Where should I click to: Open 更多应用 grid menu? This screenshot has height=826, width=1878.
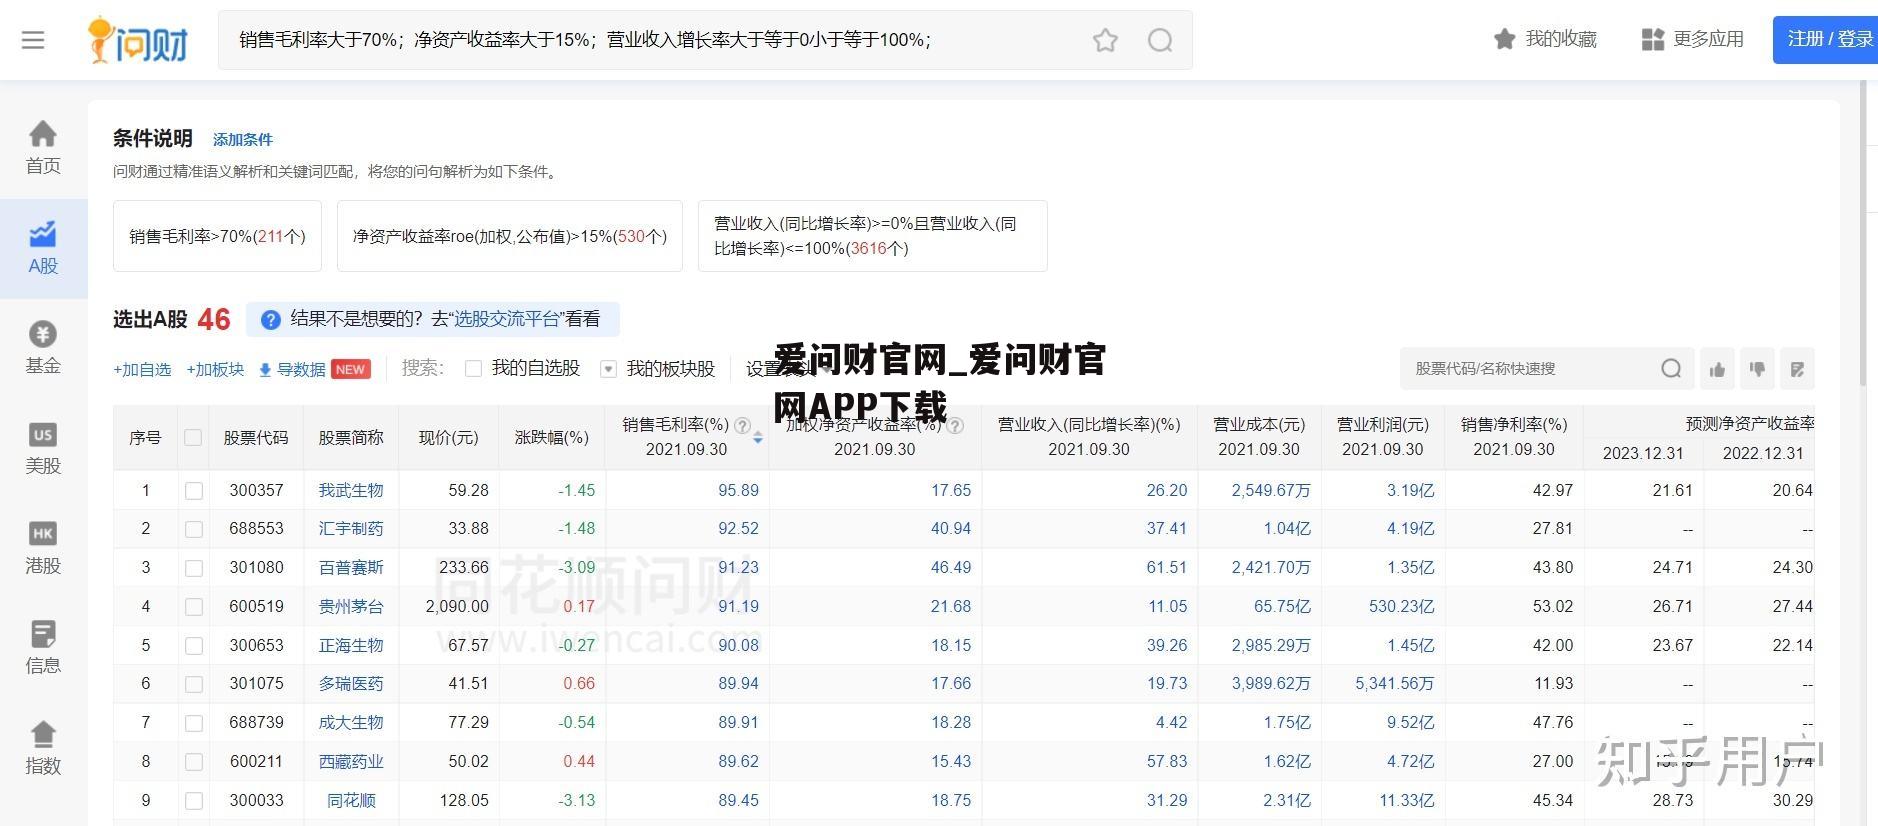pos(1692,39)
